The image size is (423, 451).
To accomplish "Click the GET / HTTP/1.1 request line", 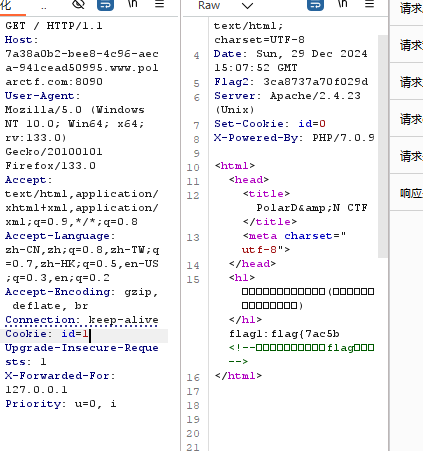I will [x=54, y=26].
